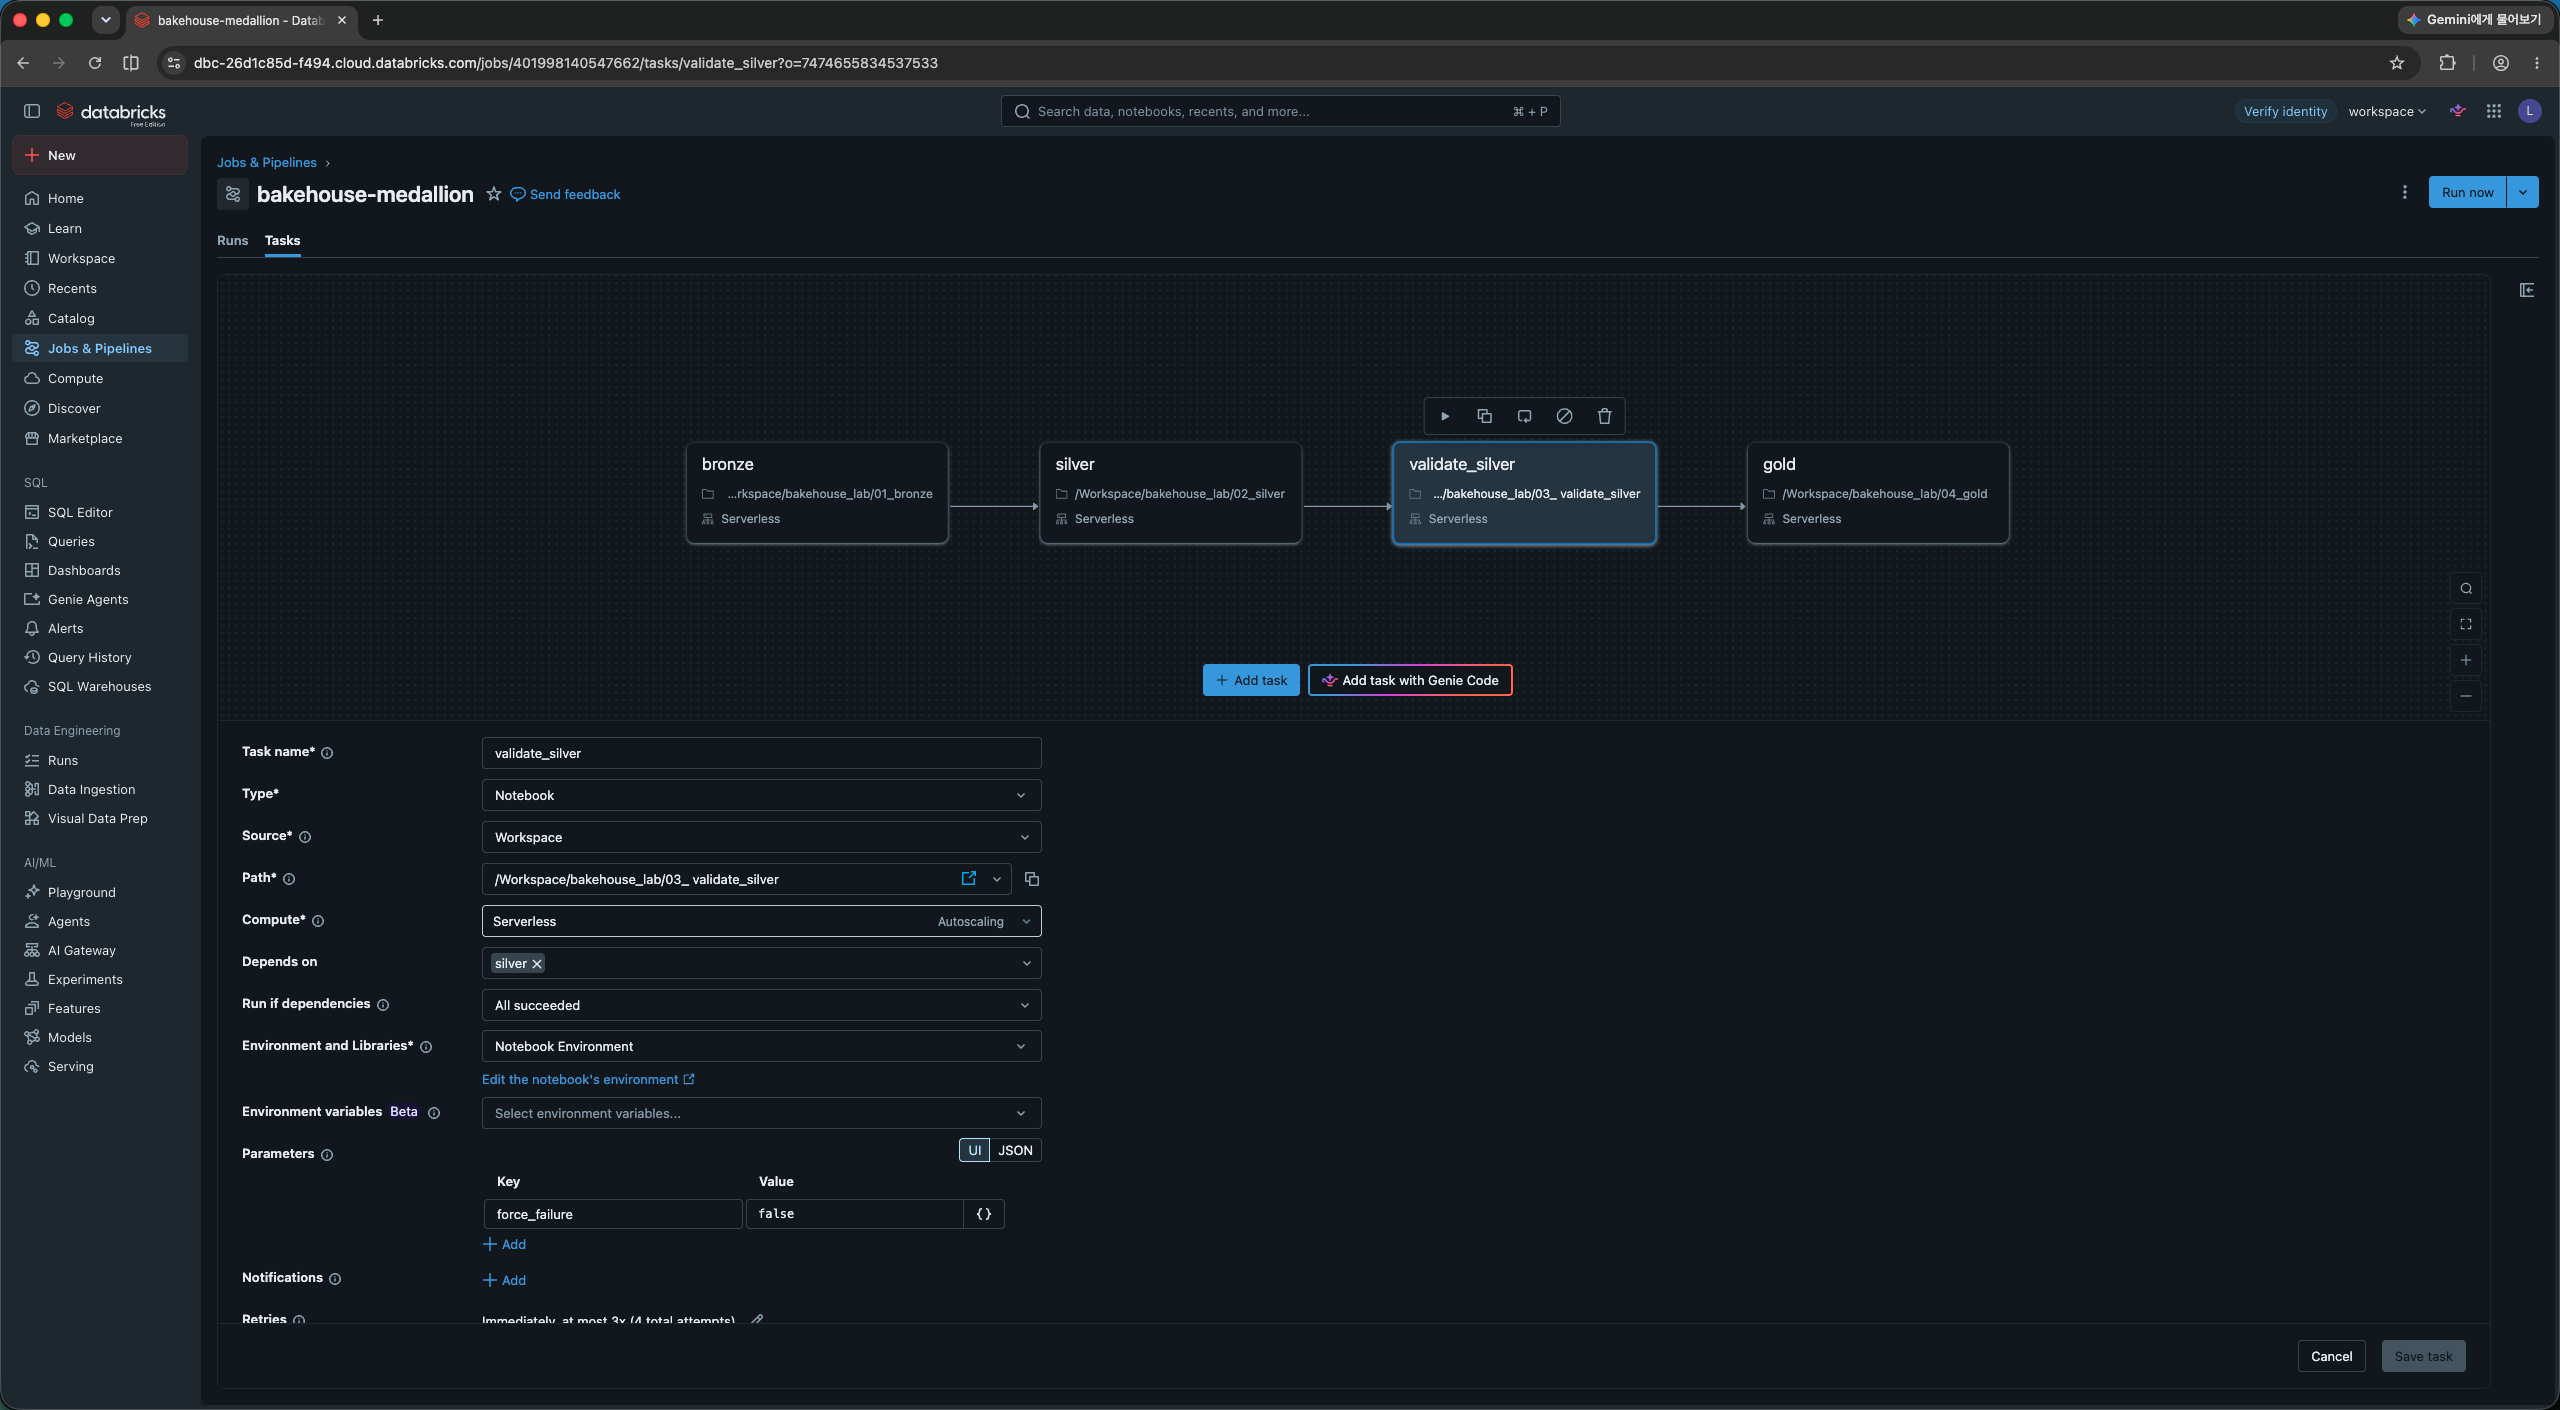Open the Edit the notebook's environment link

click(588, 1079)
